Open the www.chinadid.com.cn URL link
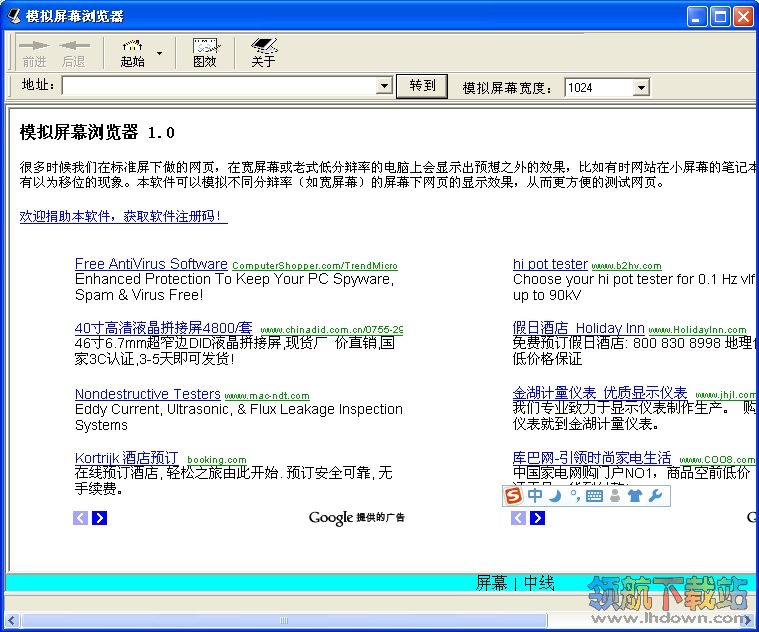 [332, 330]
